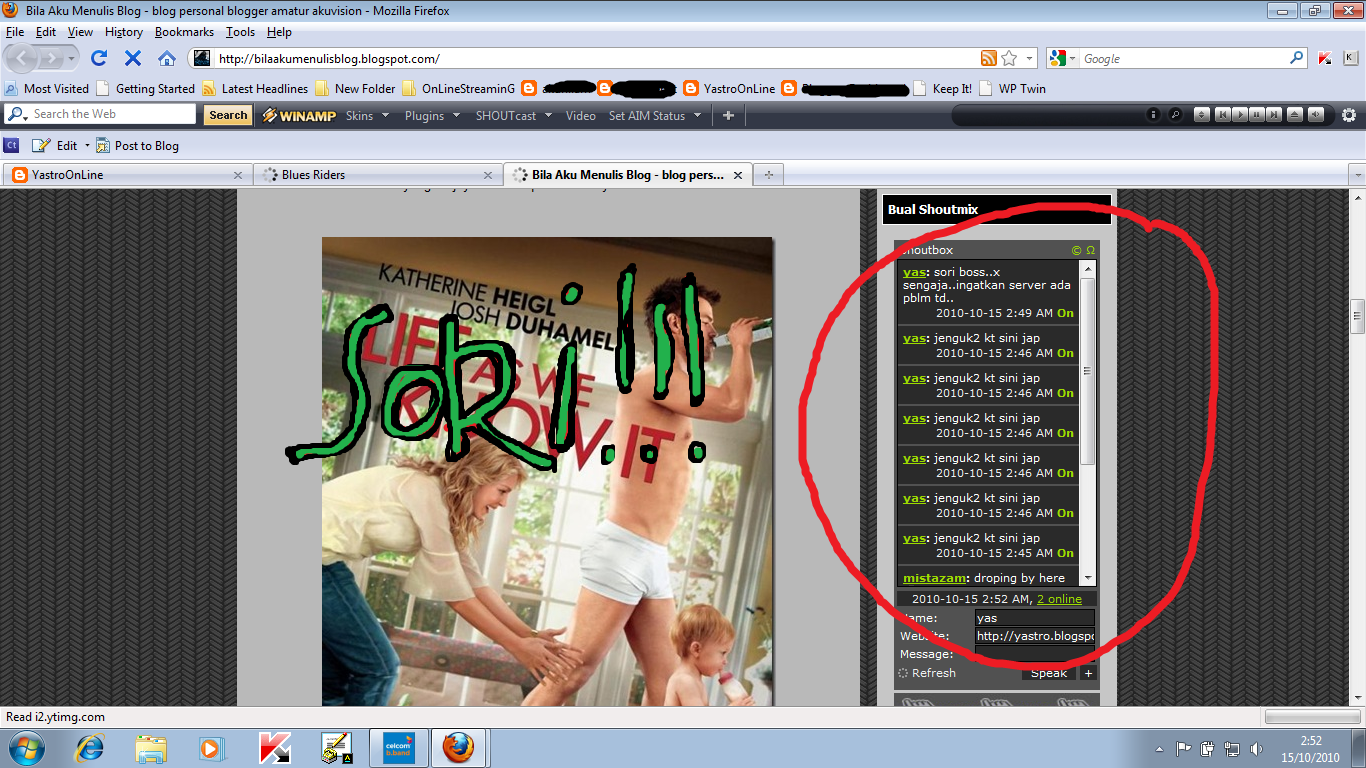
Task: Click the page vertical scrollbar thumb
Action: [1357, 315]
